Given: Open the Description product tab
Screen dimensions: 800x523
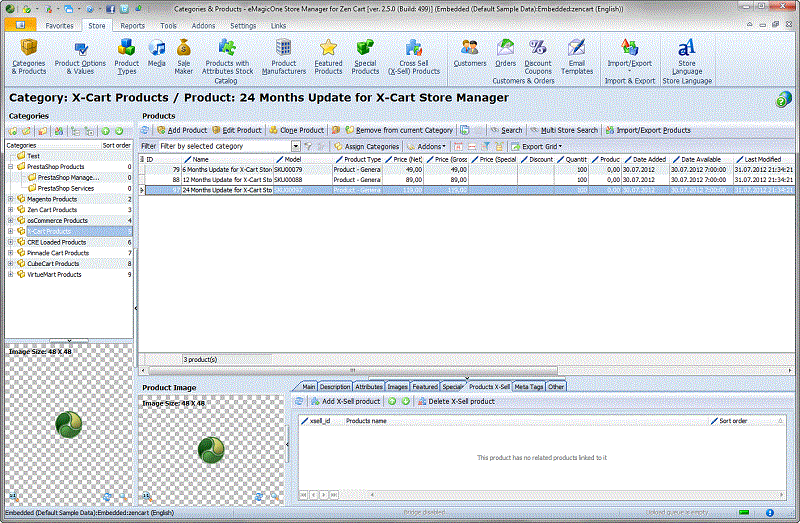Looking at the screenshot, I should click(x=335, y=387).
